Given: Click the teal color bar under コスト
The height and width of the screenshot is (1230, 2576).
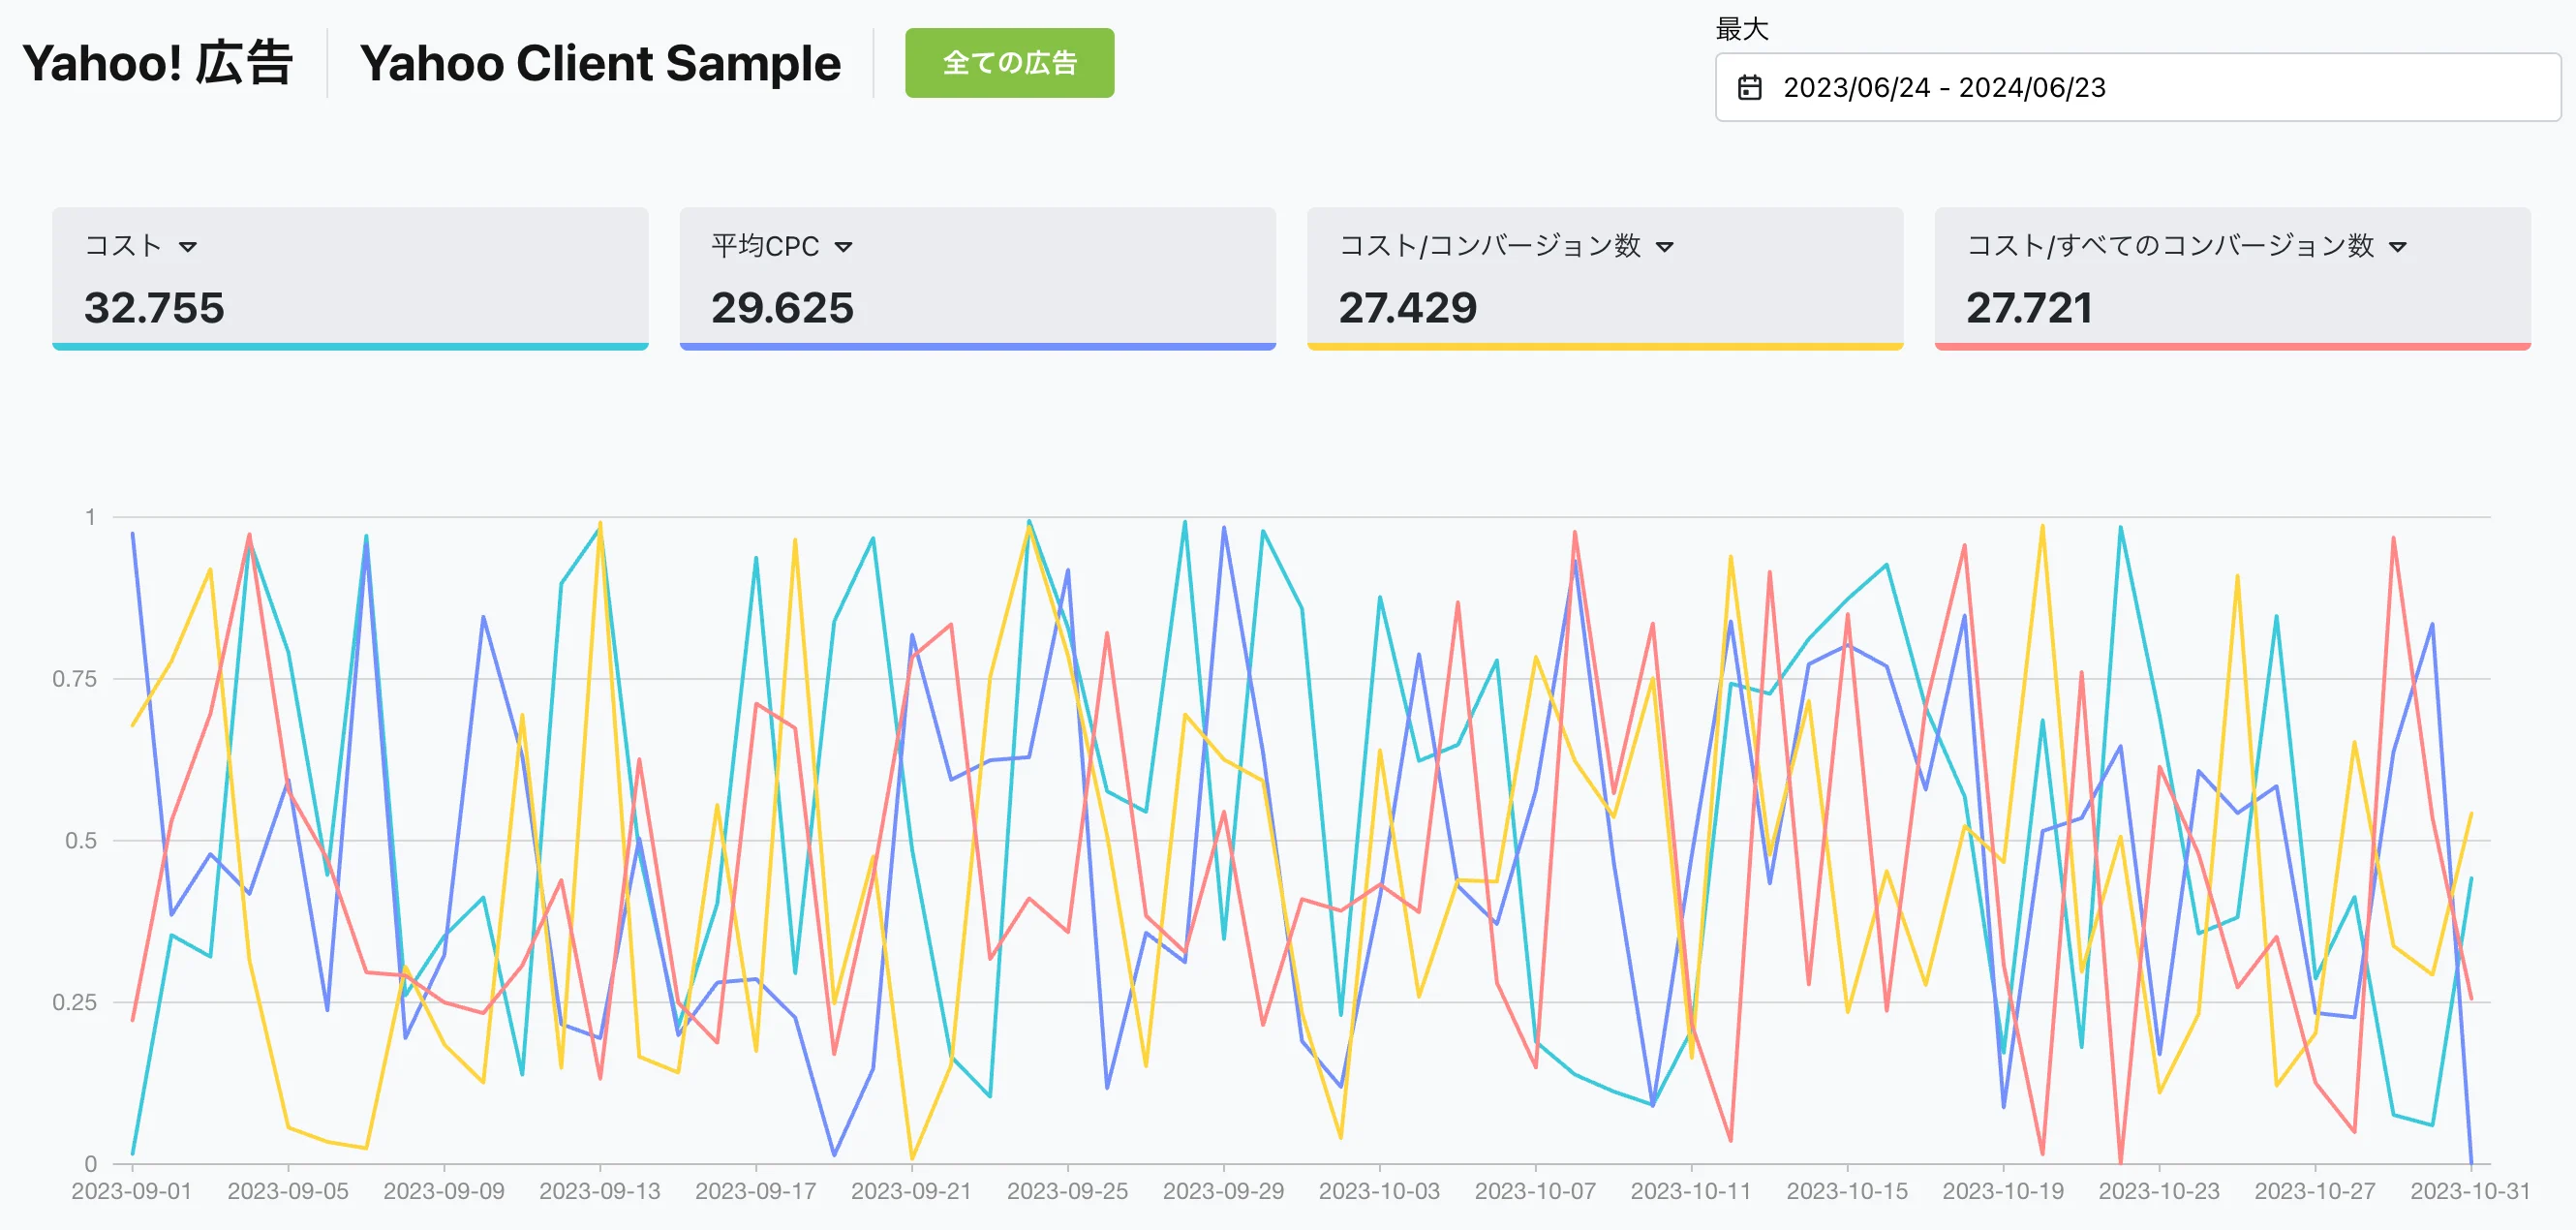Looking at the screenshot, I should tap(350, 347).
